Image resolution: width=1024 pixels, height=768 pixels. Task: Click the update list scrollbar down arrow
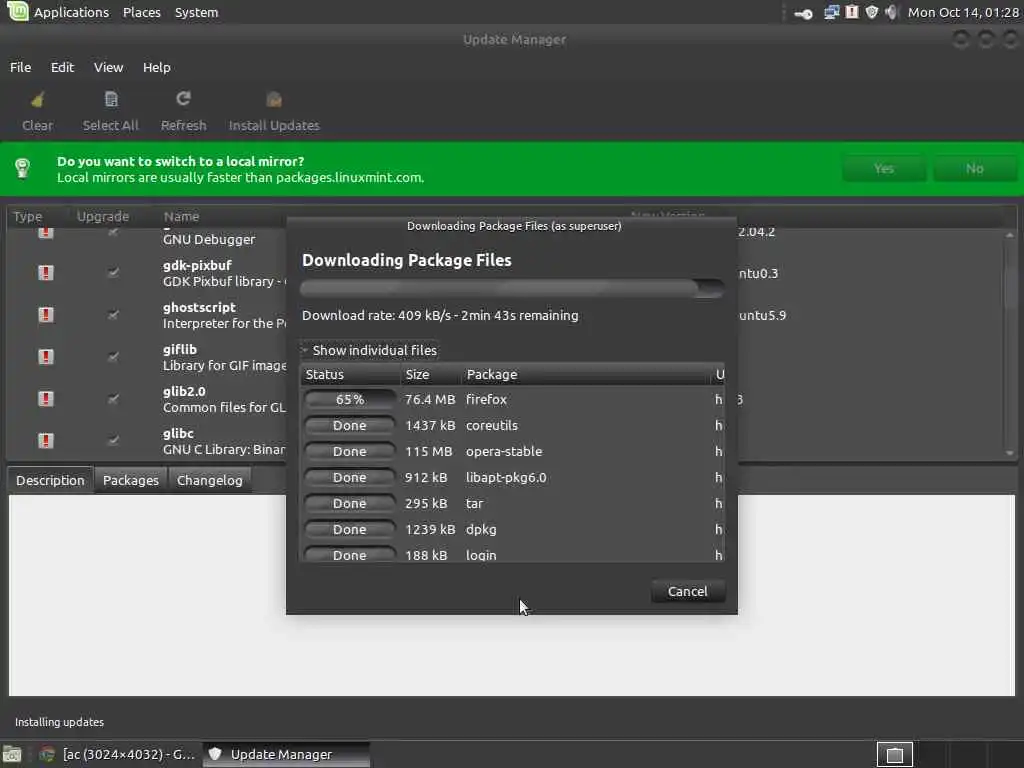click(x=1010, y=453)
